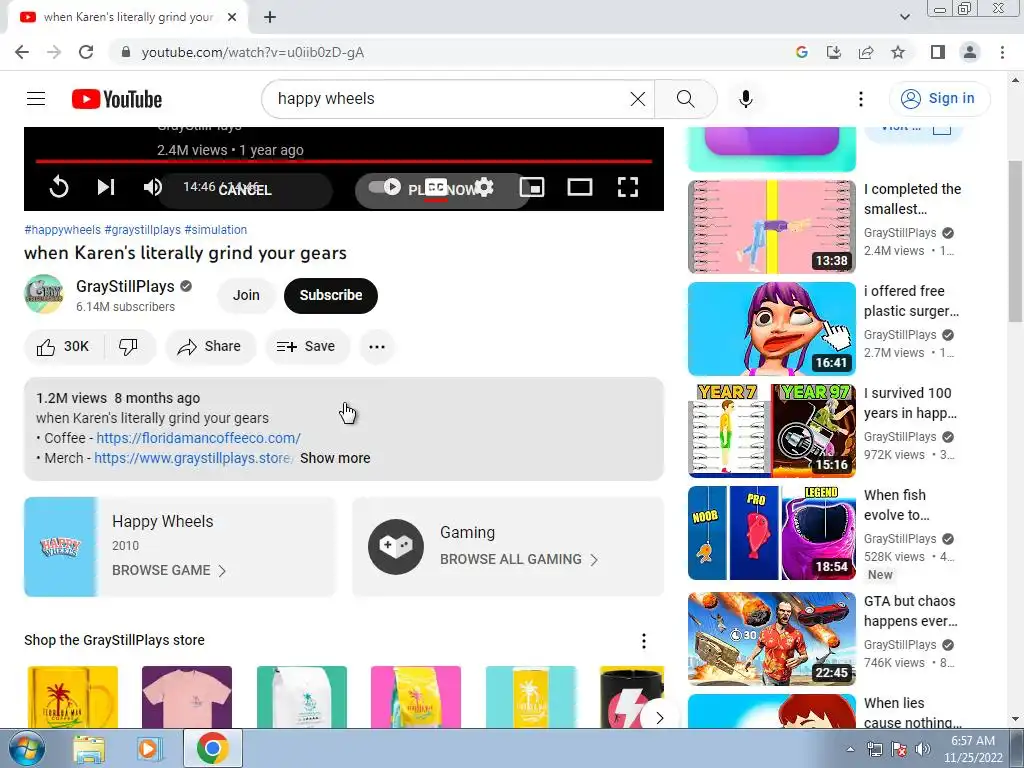Screen dimensions: 1024x768
Task: Bookmark page with star icon
Action: click(898, 52)
